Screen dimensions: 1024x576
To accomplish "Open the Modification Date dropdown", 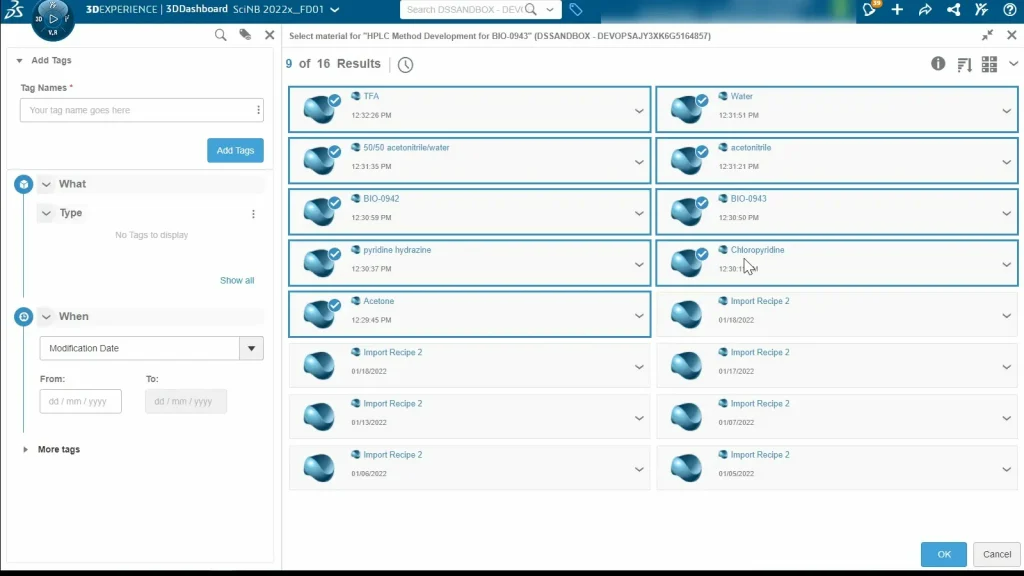I will [x=251, y=348].
